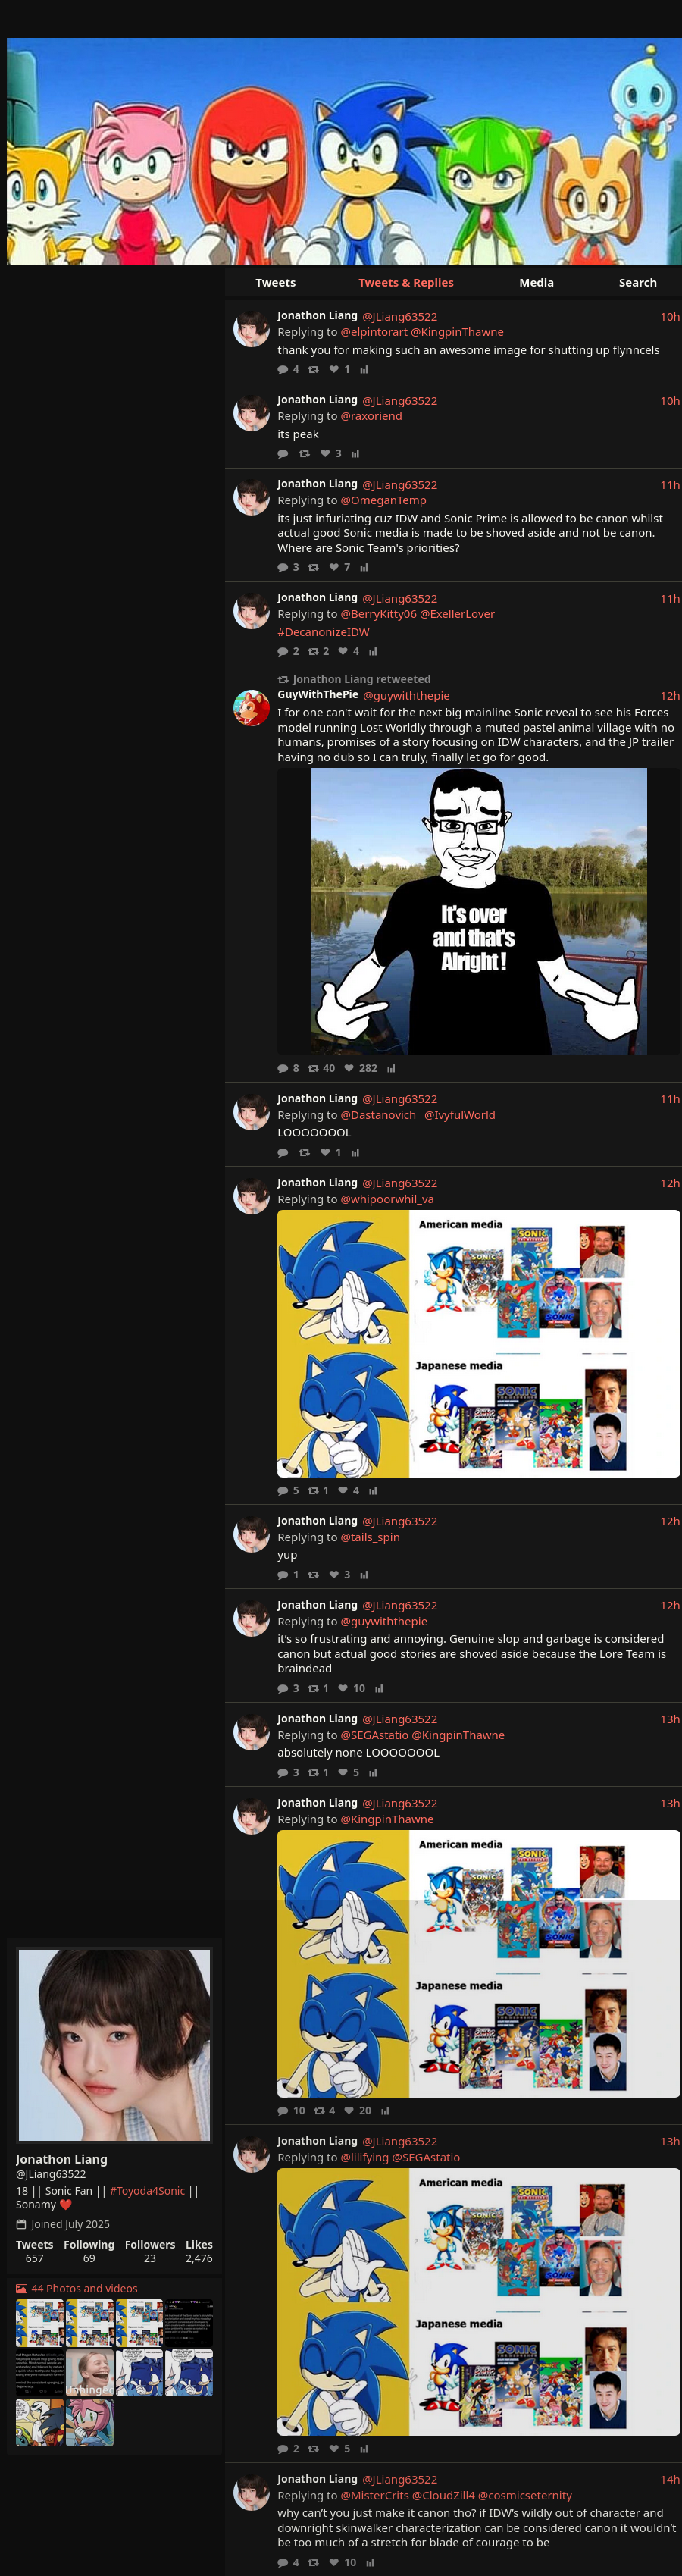View the Following count of 69
Viewport: 682px width, 2576px height.
point(89,2252)
